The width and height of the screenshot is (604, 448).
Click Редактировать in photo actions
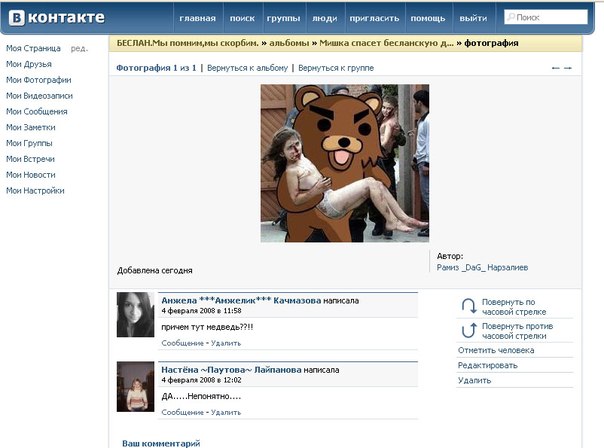(x=487, y=366)
